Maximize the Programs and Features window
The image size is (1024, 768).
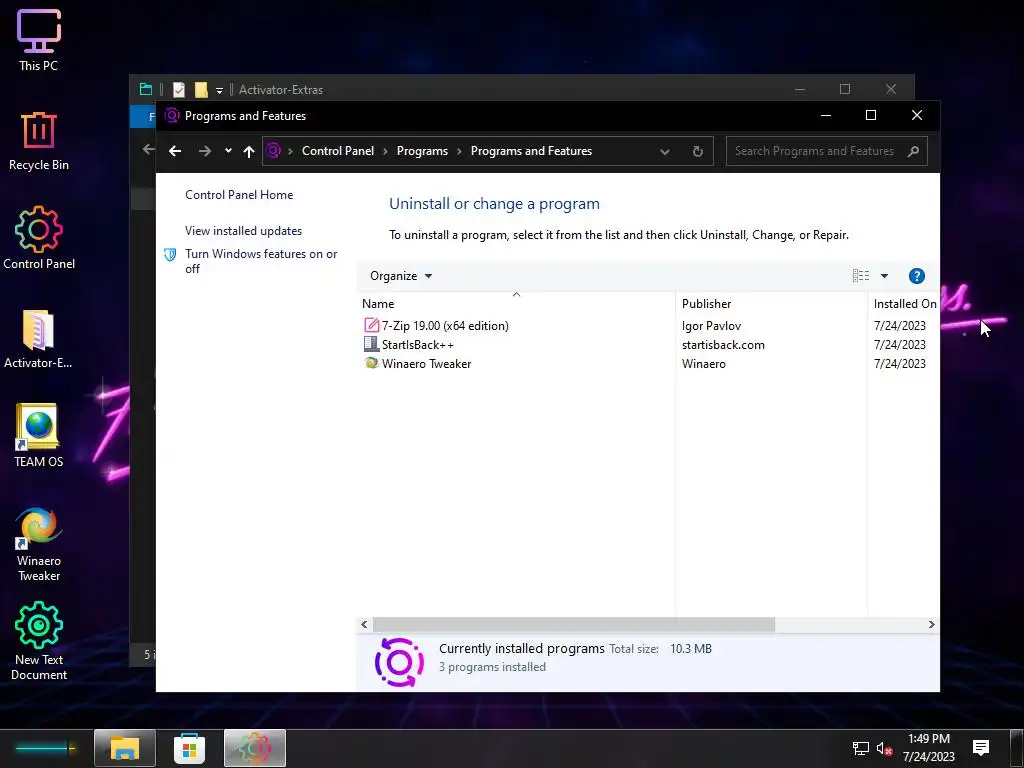click(871, 115)
